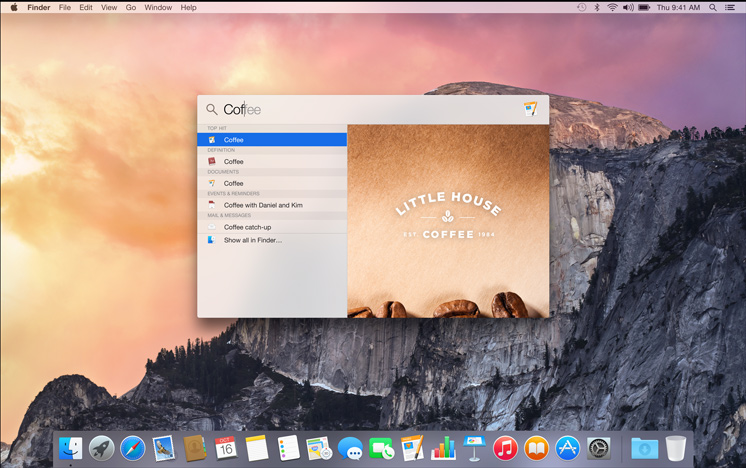Click Wi-Fi status icon in menu bar
Screen dimensions: 746x468
click(612, 7)
